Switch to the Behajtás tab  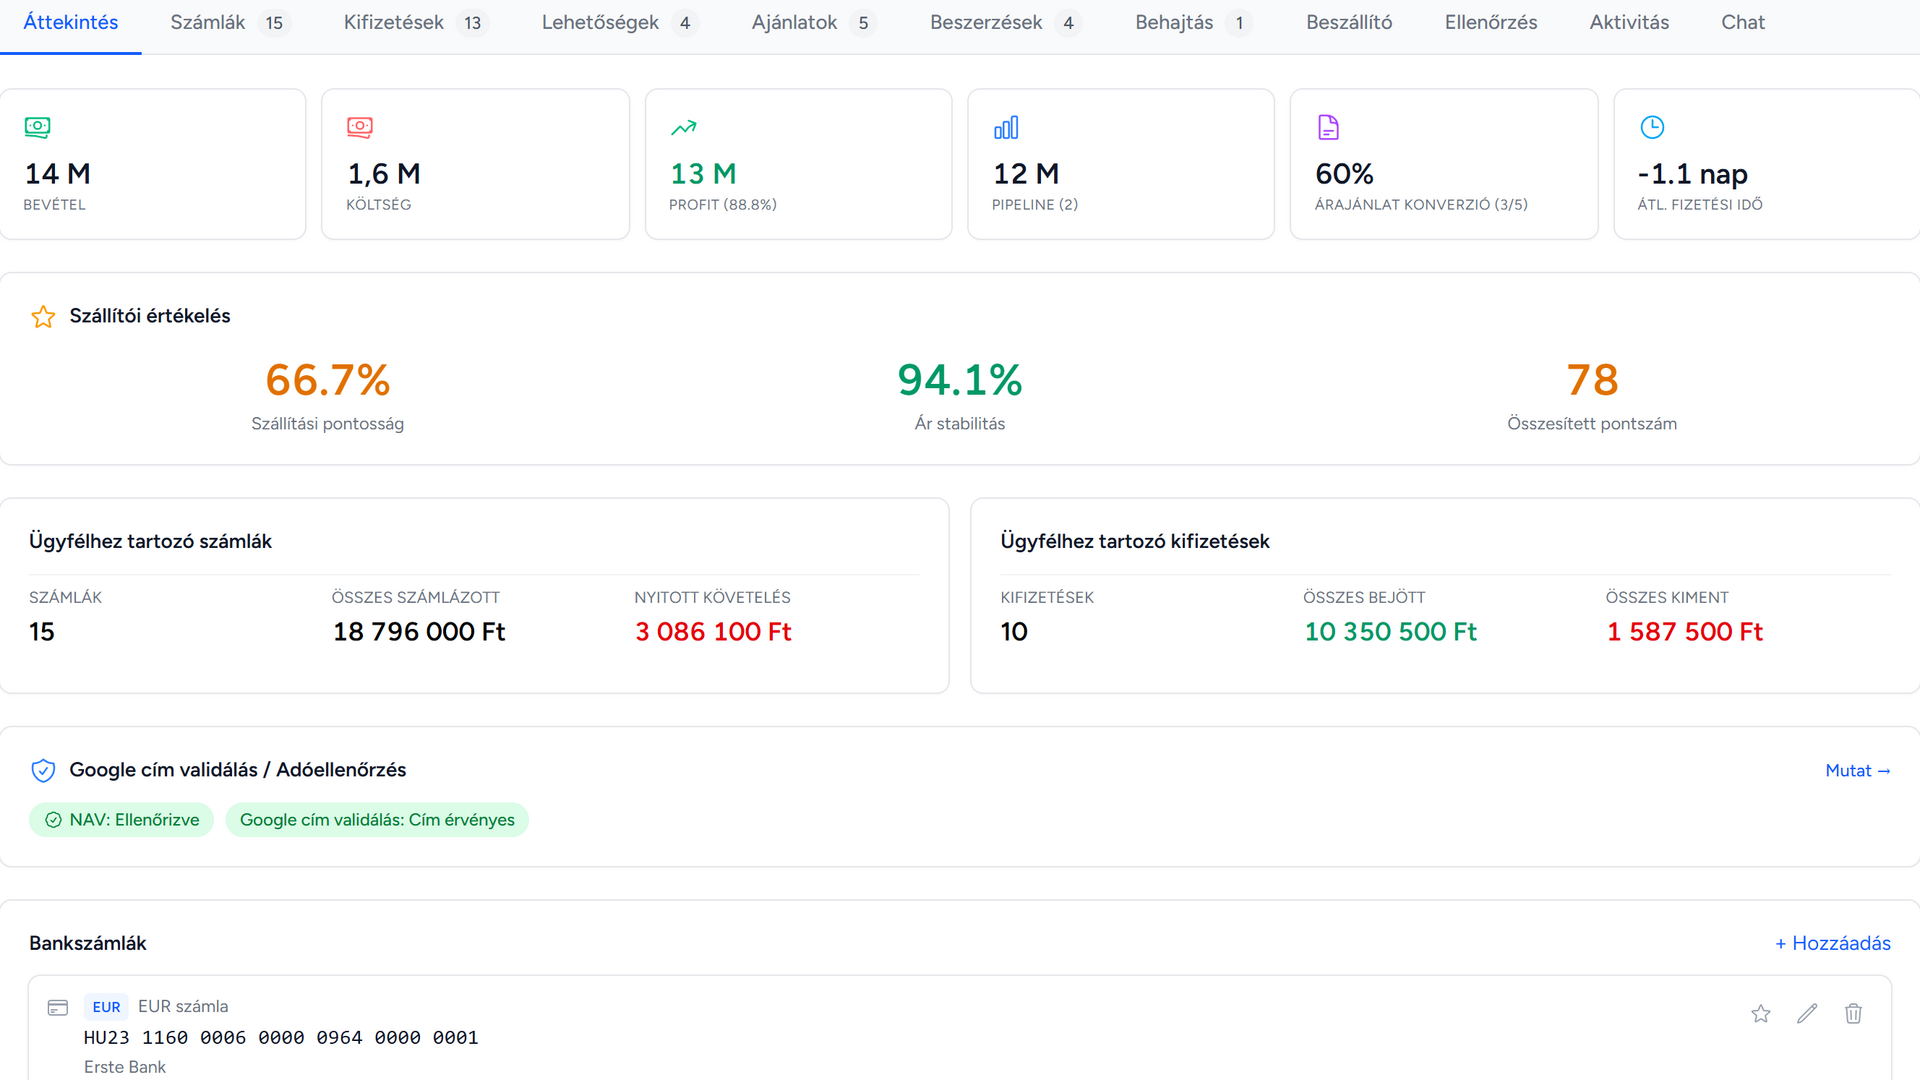click(x=1192, y=23)
